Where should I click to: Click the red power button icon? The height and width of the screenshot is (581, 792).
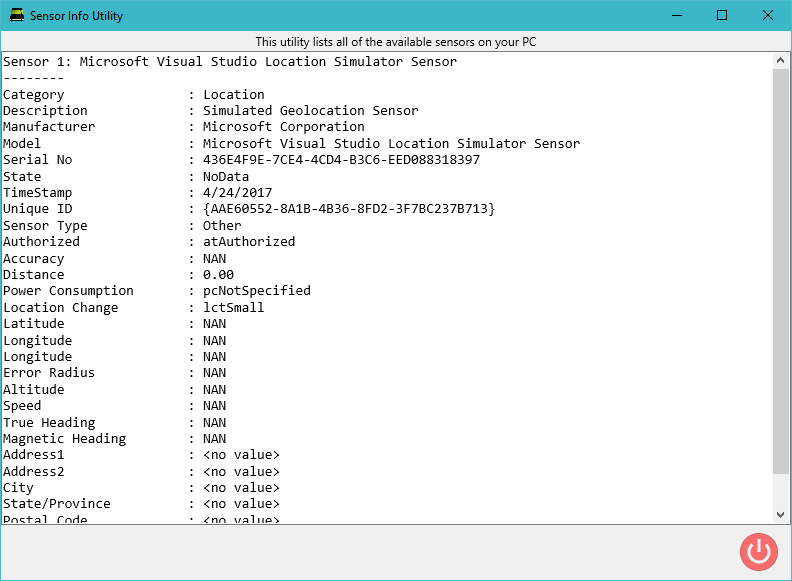759,552
